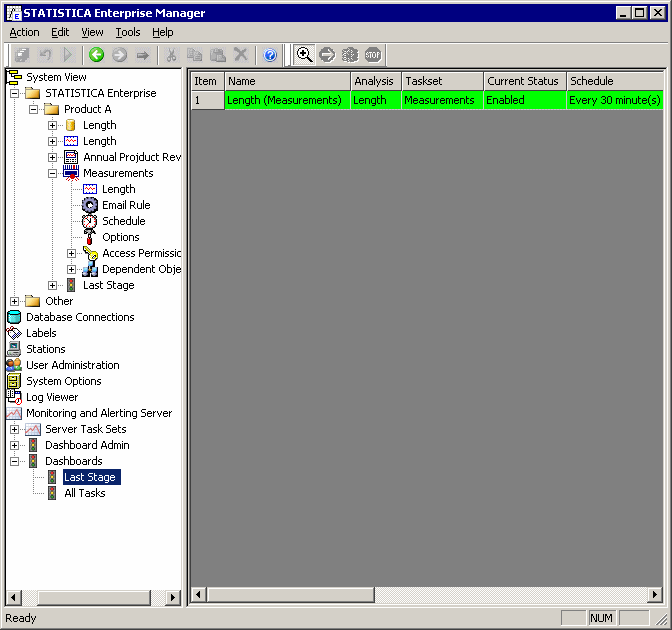Select the System View root node

[x=56, y=77]
